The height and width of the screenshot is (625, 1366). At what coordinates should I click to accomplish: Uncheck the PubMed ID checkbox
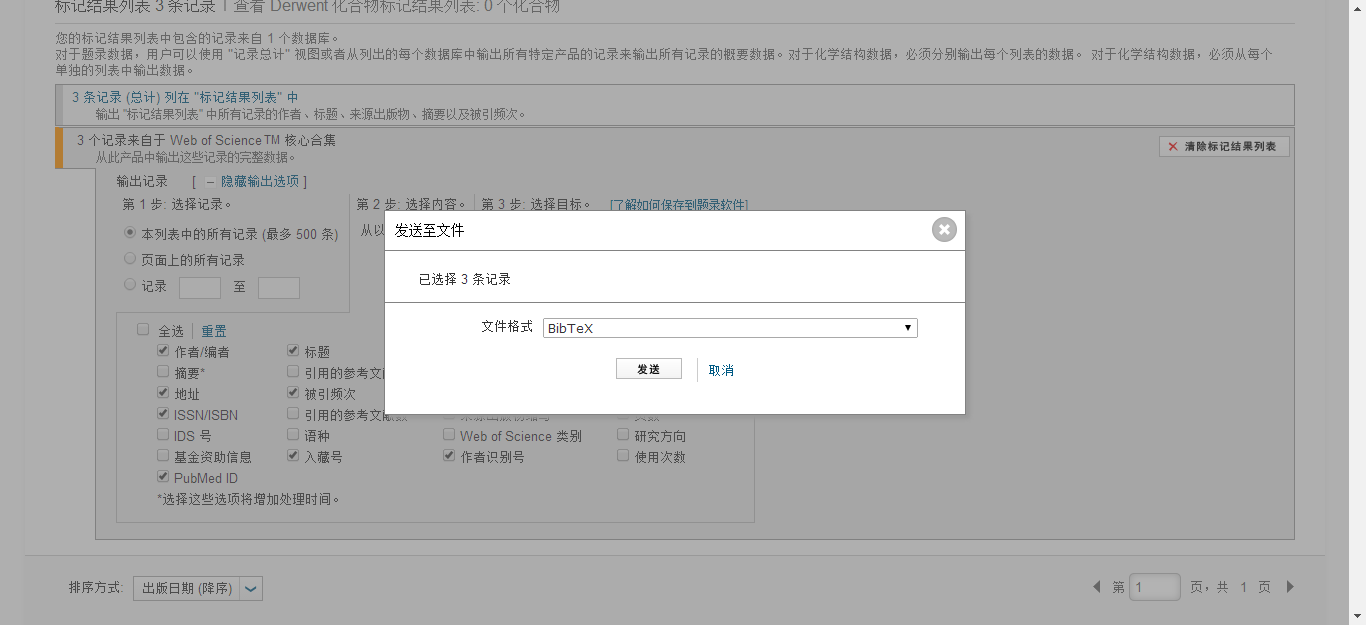163,477
